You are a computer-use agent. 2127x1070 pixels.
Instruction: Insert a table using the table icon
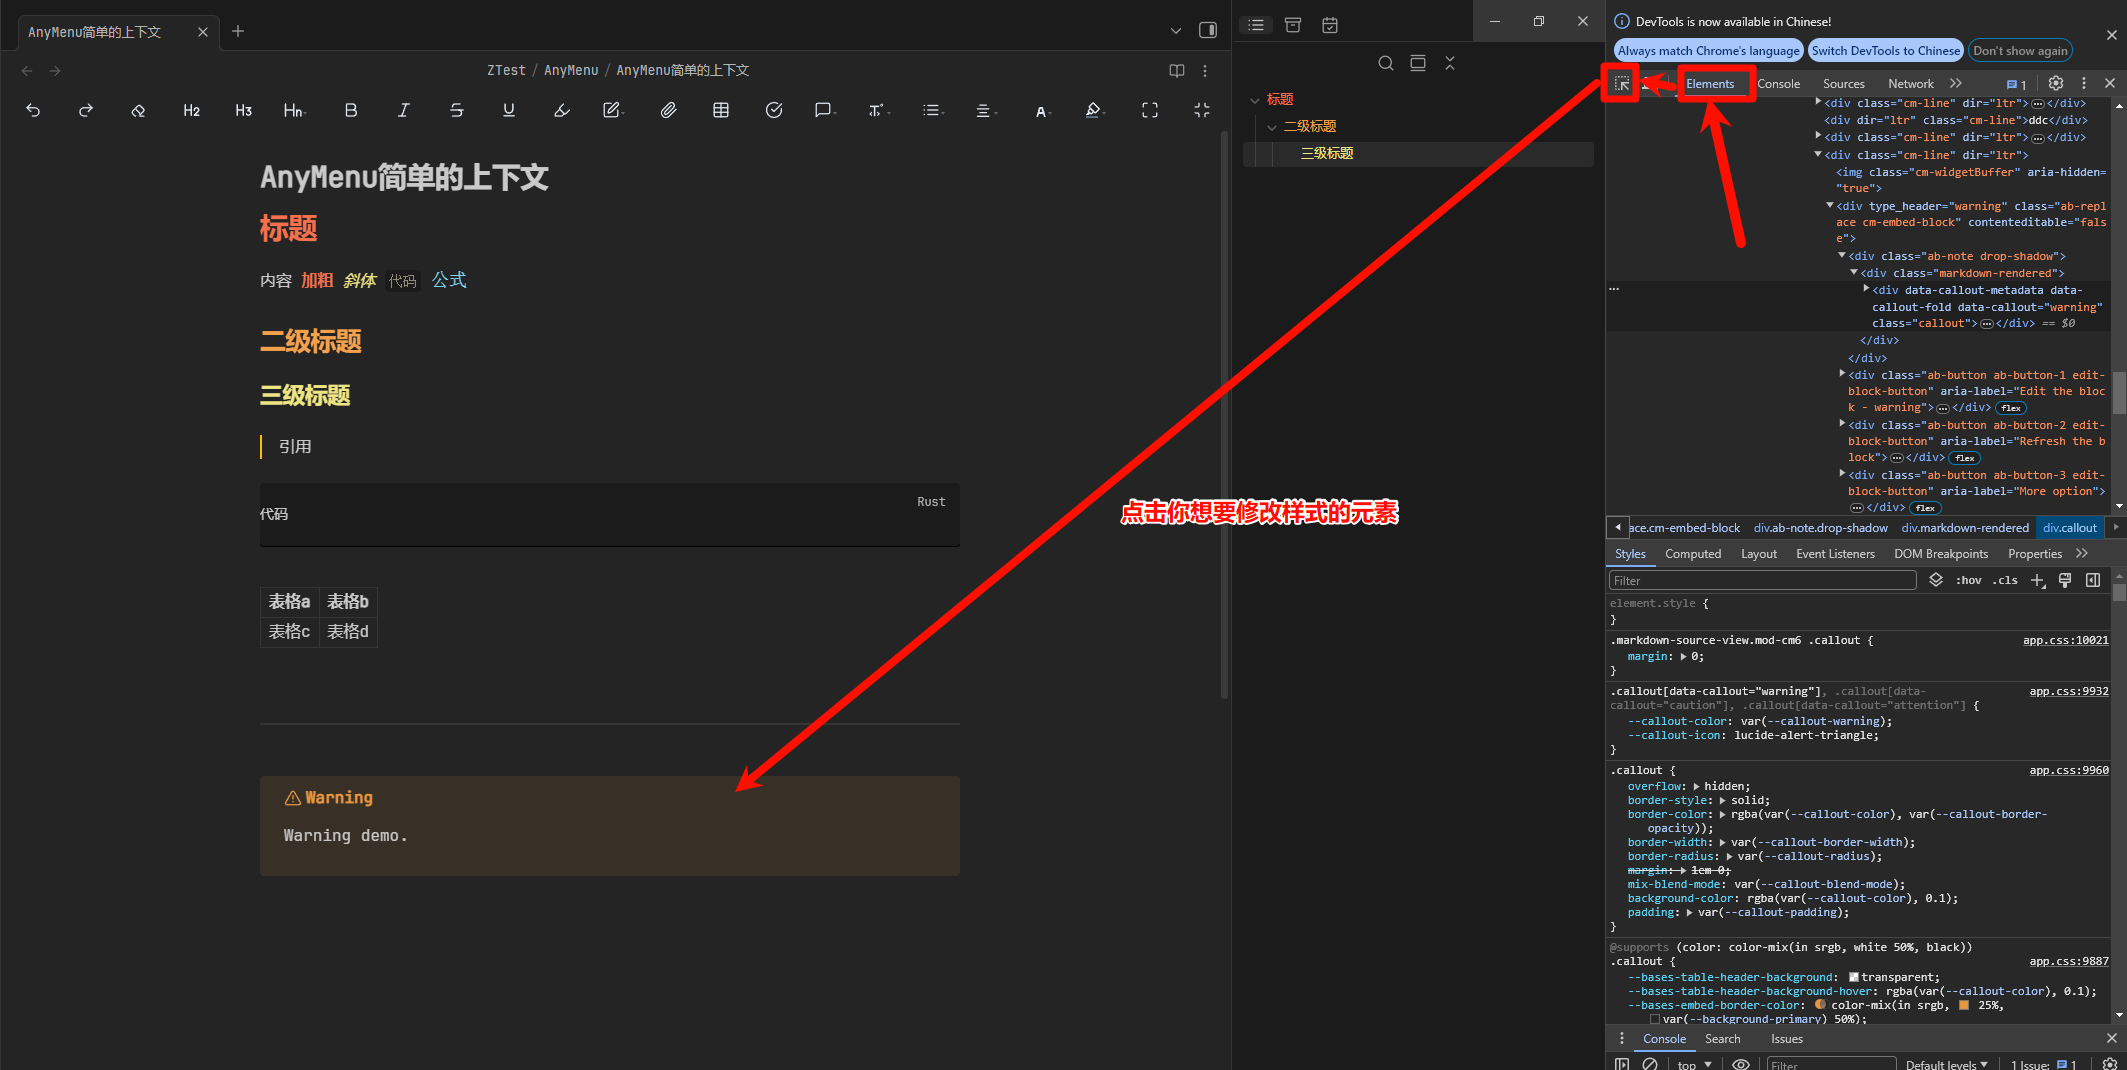point(720,110)
